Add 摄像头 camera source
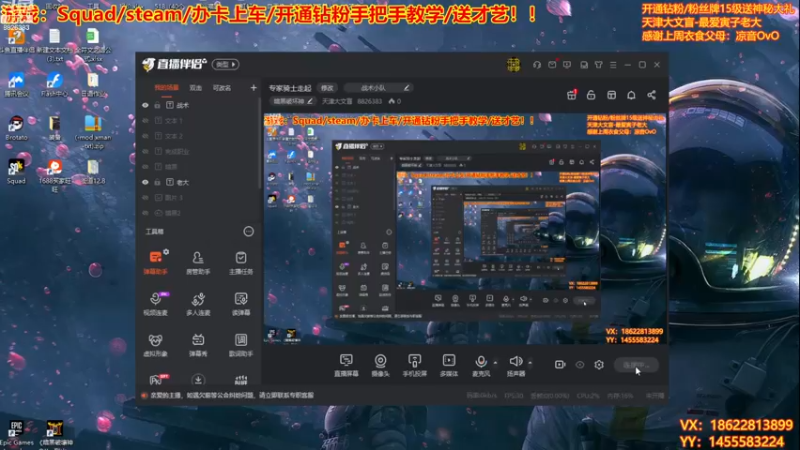800x450 pixels. [x=380, y=365]
